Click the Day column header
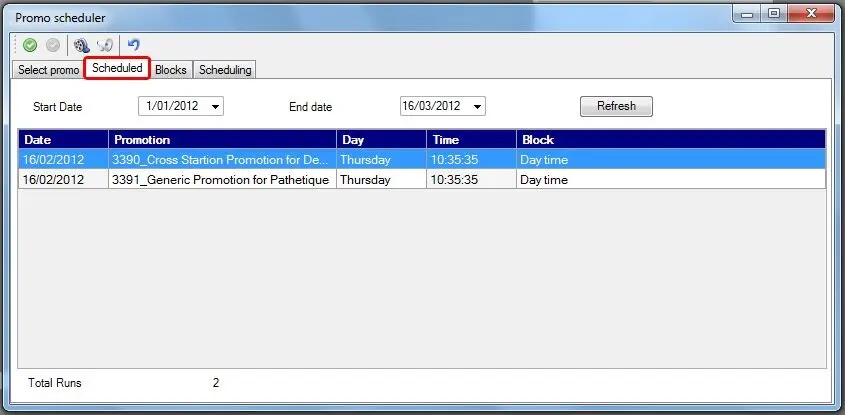 [x=380, y=140]
